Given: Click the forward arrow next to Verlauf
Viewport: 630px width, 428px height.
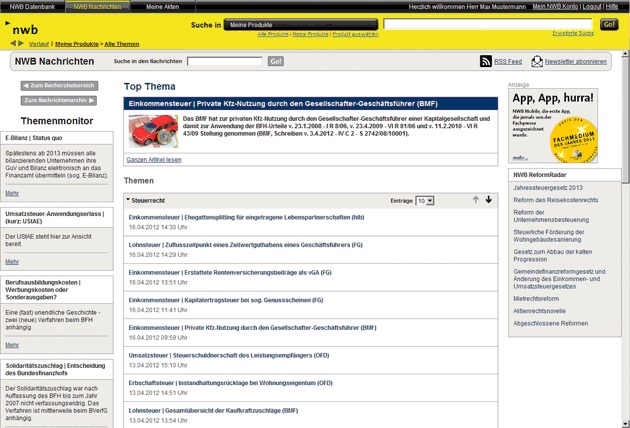Looking at the screenshot, I should pyautogui.click(x=22, y=44).
